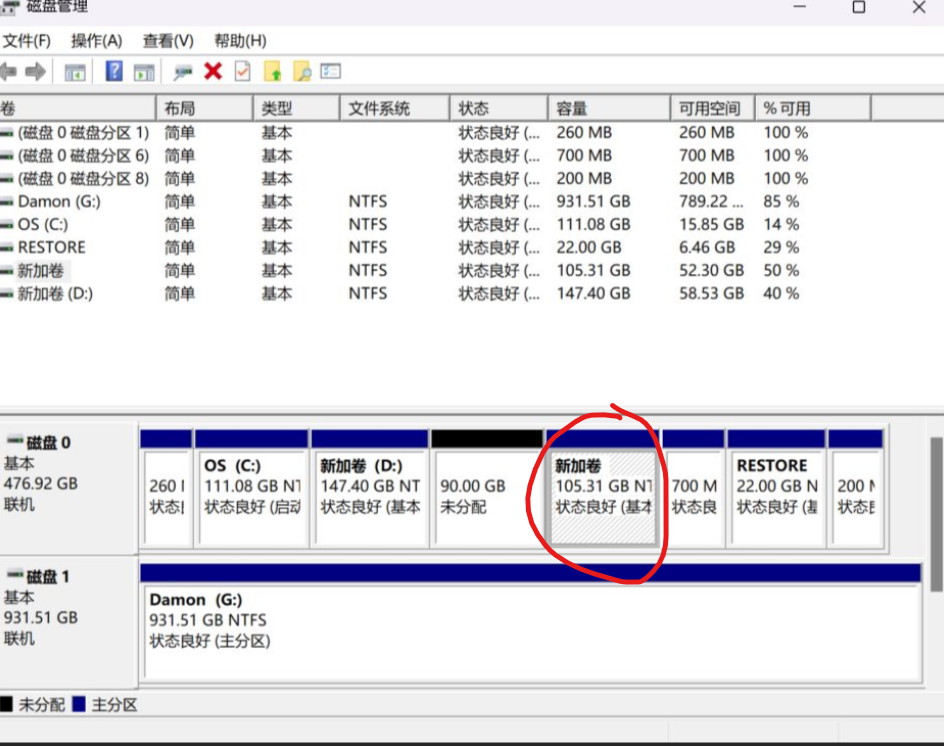Click the 磁盘 1 disk label panel
The height and width of the screenshot is (746, 944).
pyautogui.click(x=69, y=622)
